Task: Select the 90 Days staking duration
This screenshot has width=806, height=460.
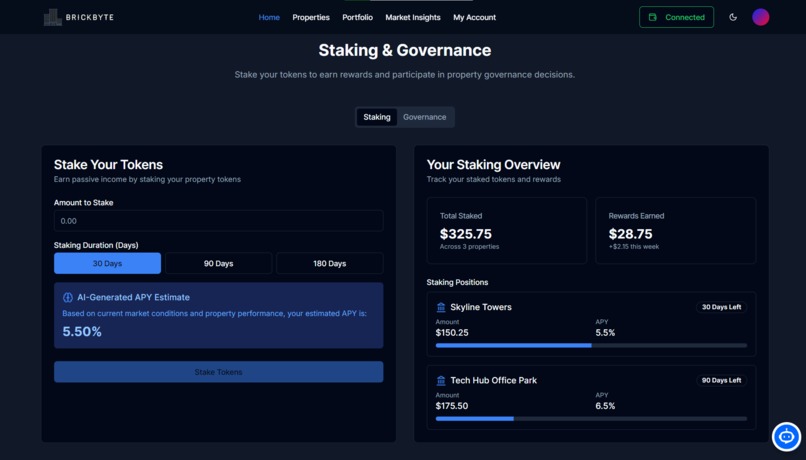Action: point(218,263)
